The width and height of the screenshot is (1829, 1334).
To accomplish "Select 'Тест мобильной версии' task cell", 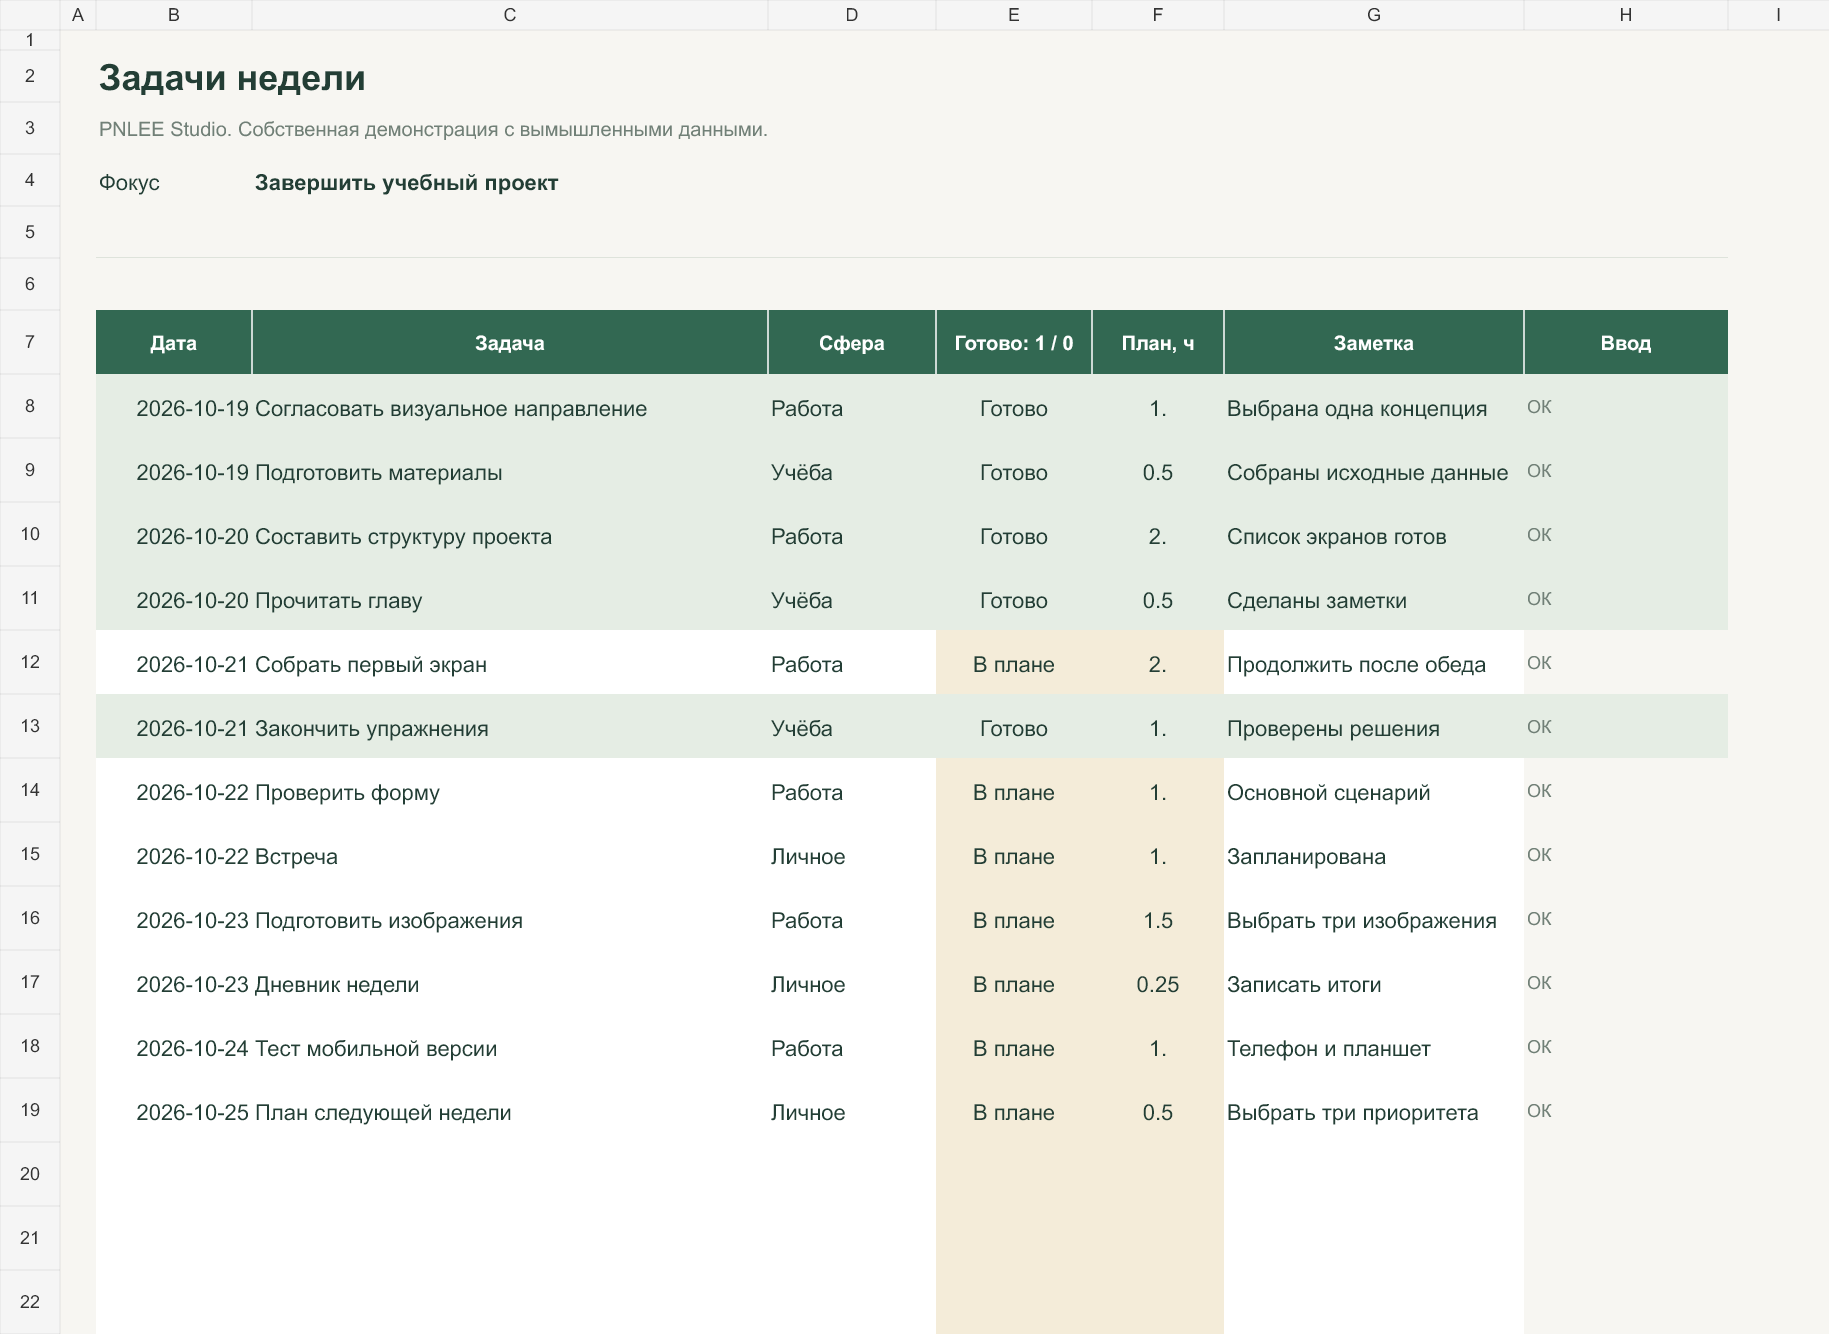I will pyautogui.click(x=509, y=1048).
